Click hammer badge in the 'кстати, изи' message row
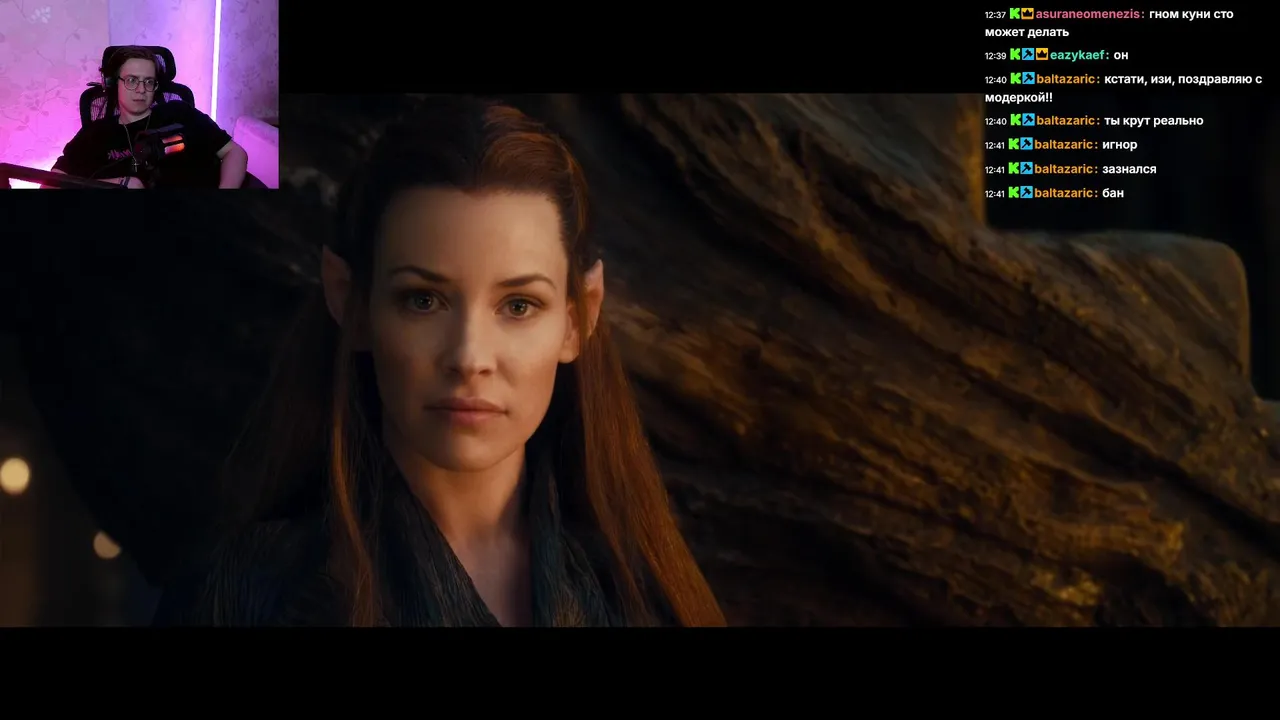1280x720 pixels. pos(1028,79)
